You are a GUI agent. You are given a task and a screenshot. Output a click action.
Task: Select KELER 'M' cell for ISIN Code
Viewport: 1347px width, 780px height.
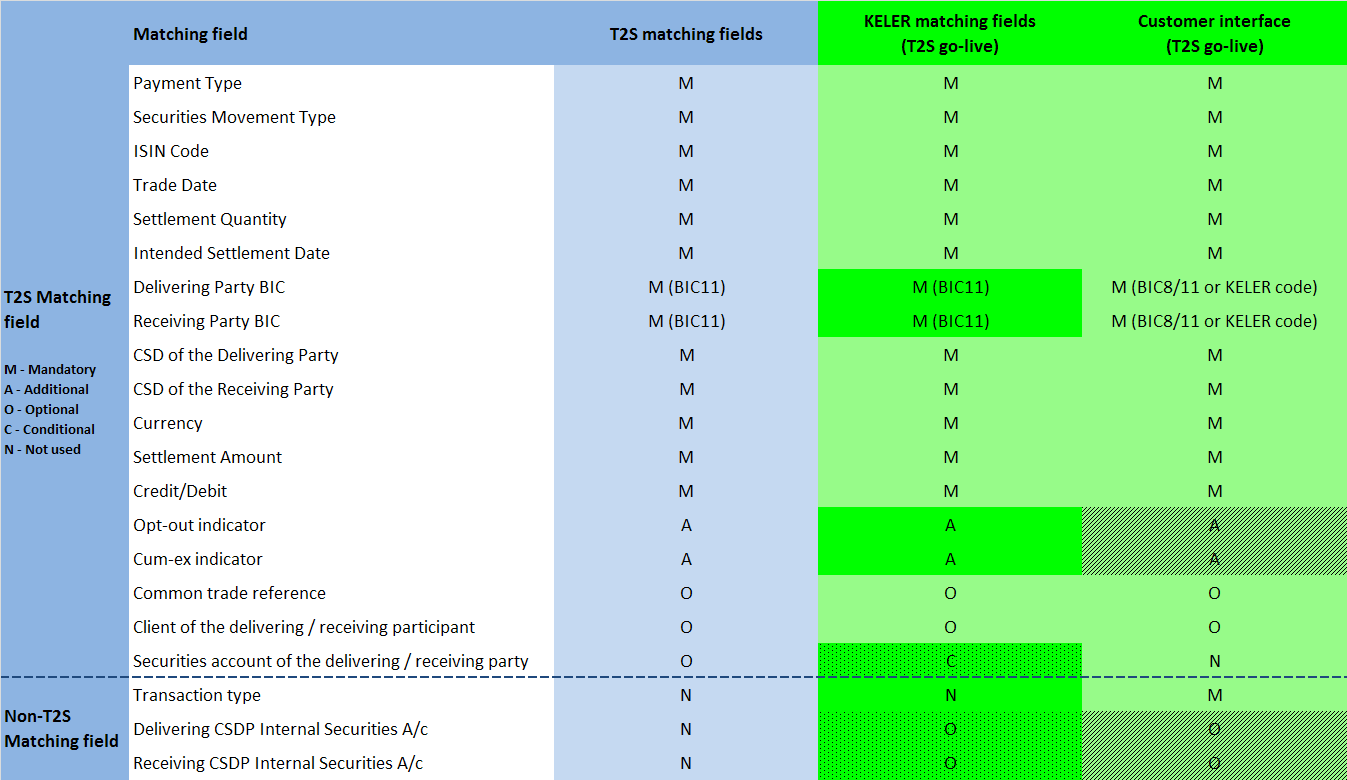tap(950, 151)
